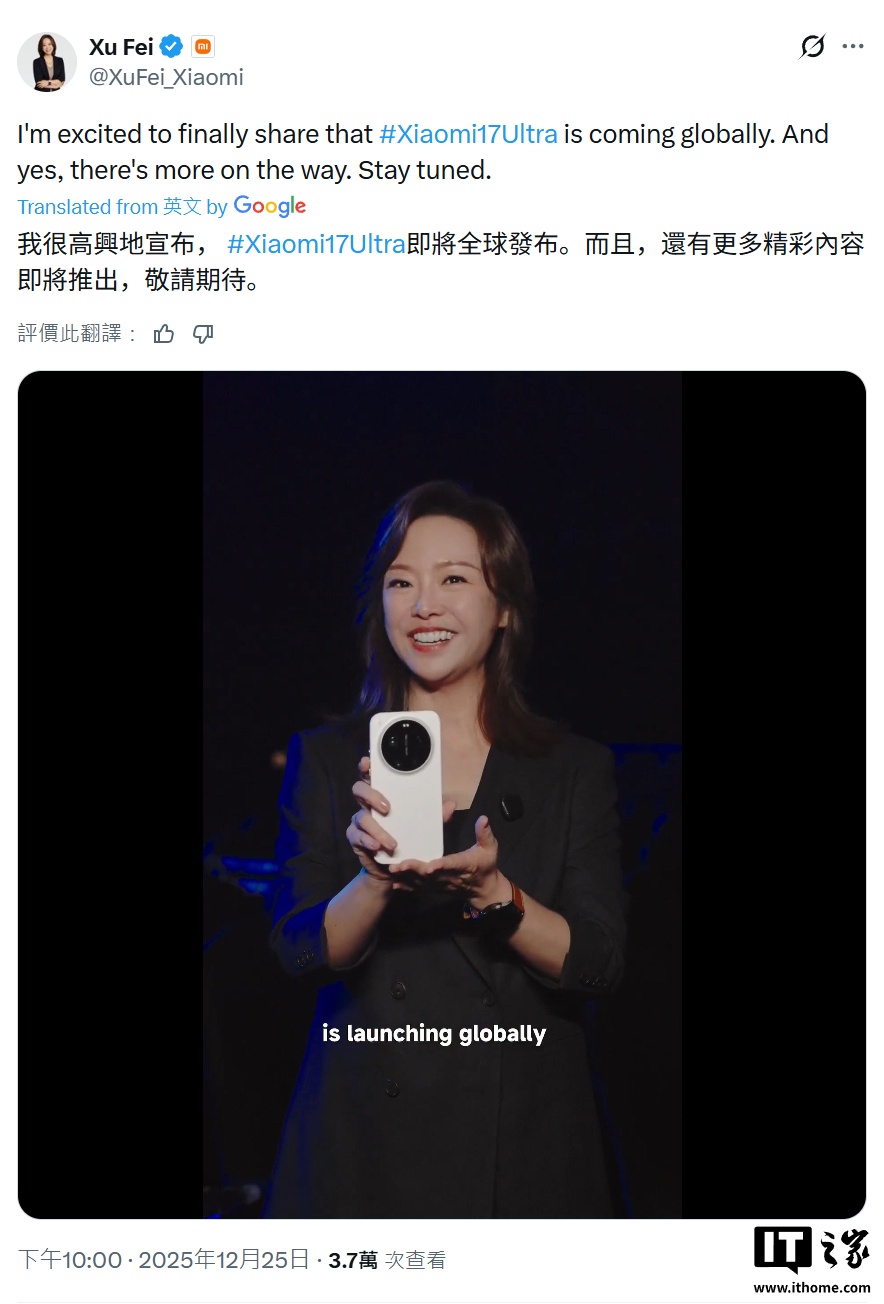Click the #Xiaomi17Ultra hashtag in Chinese translation
884x1304 pixels.
tap(317, 244)
